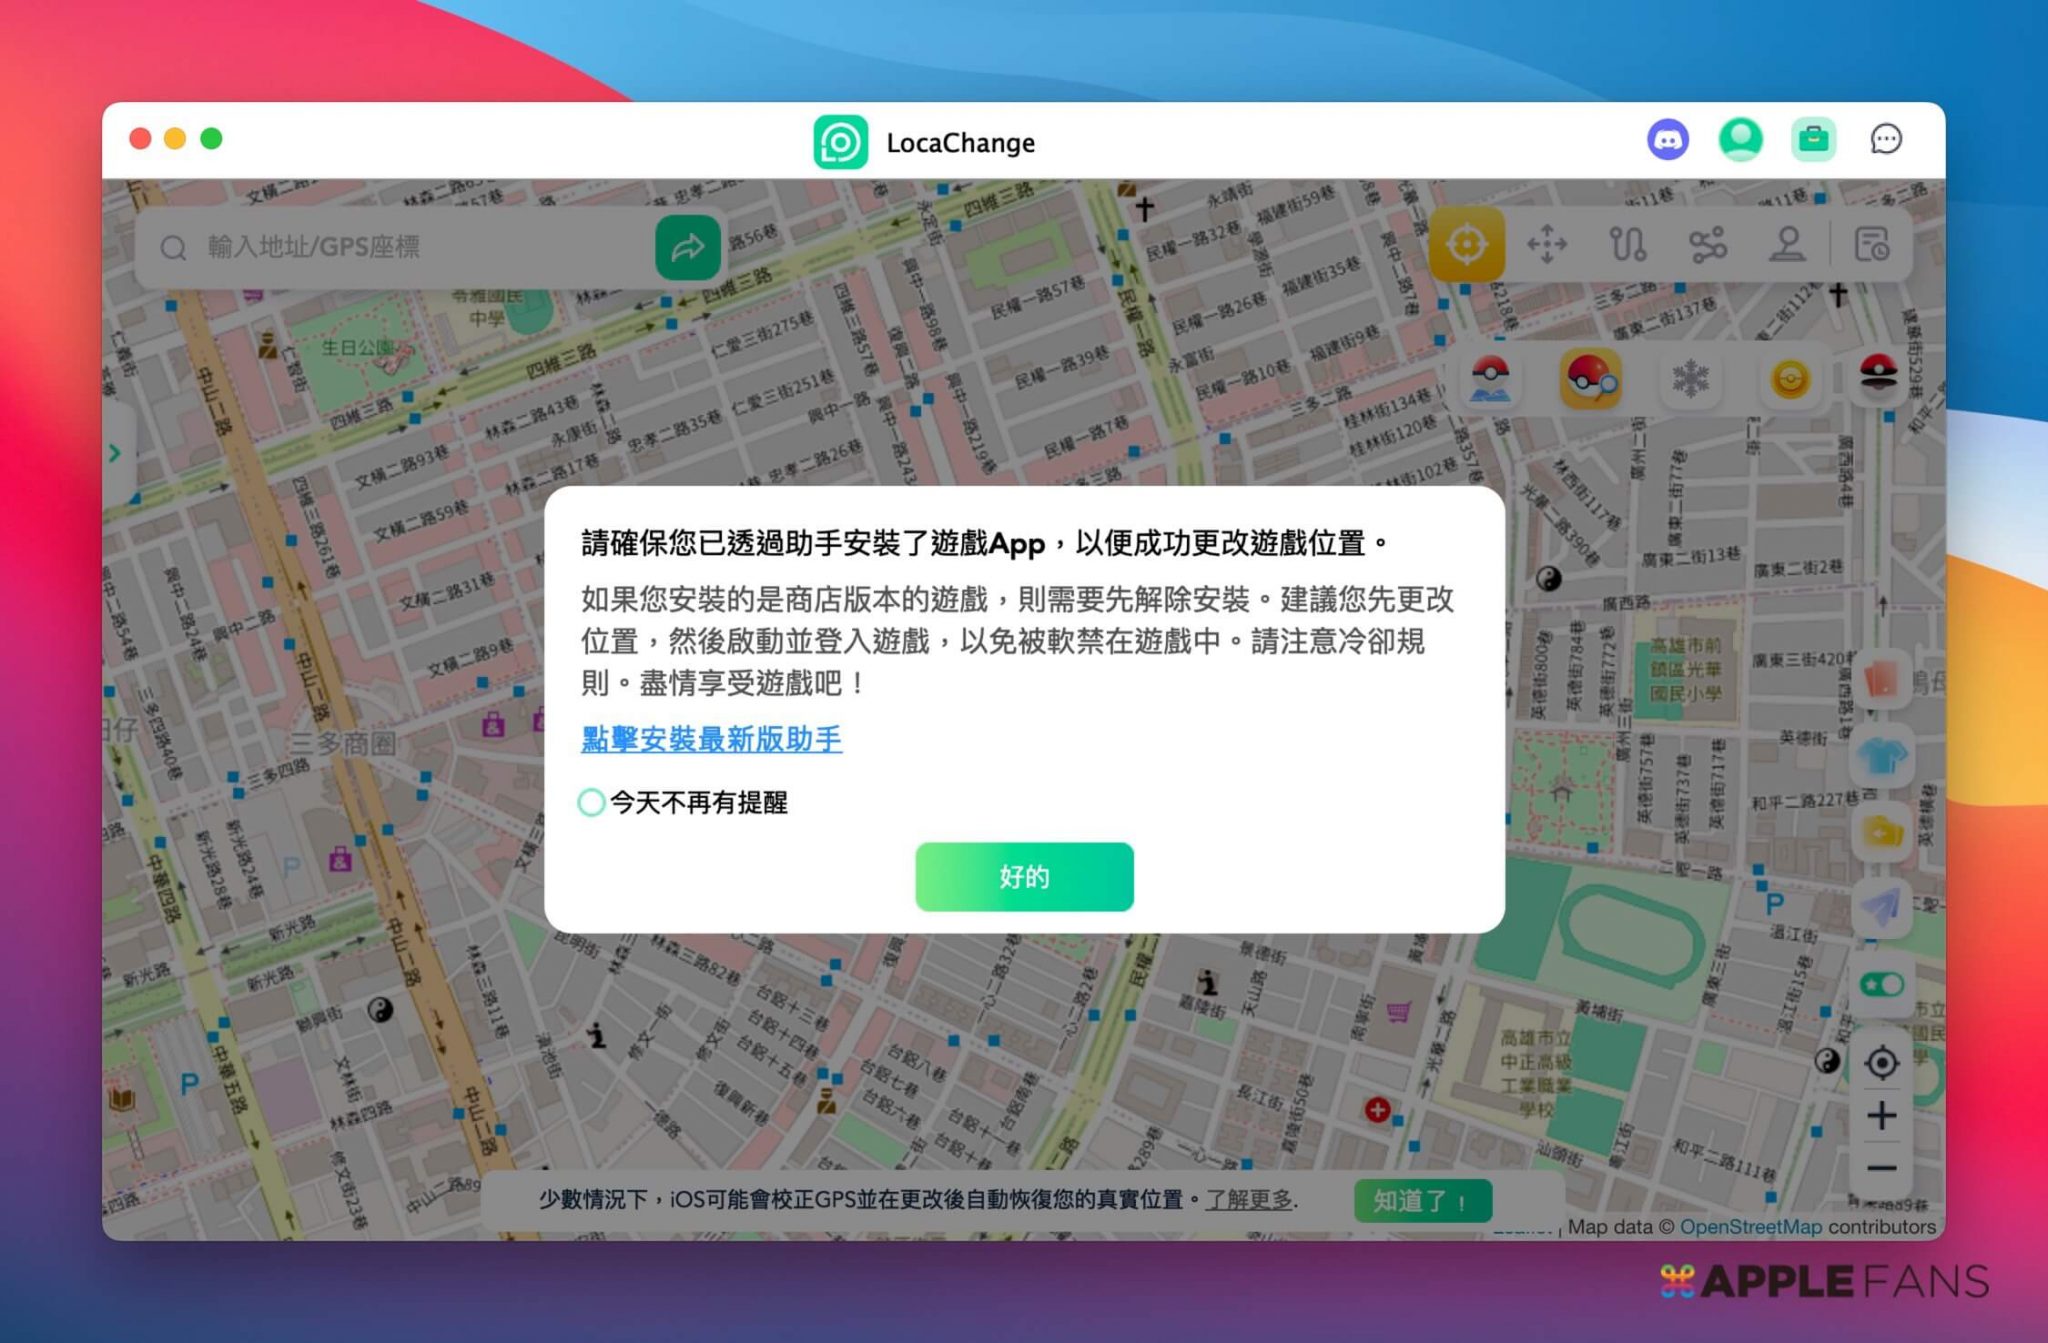Image resolution: width=2048 pixels, height=1343 pixels.
Task: Open the feedback chat bubble icon
Action: tap(1886, 140)
